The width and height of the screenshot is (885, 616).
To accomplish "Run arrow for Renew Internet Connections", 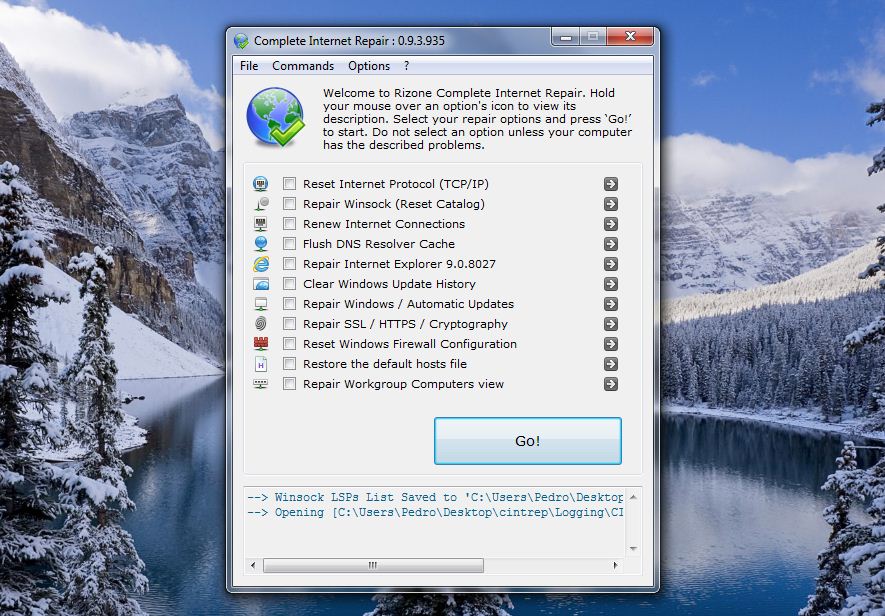I will [611, 224].
